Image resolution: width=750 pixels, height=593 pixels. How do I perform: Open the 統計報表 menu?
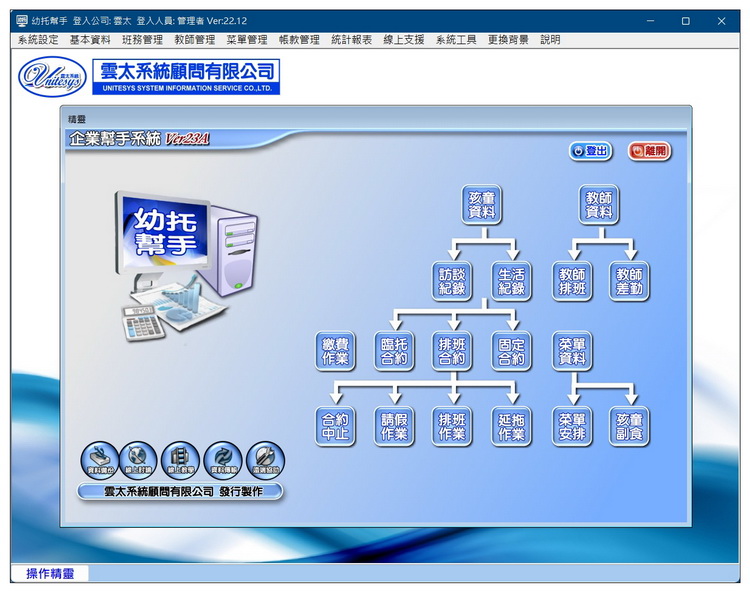pyautogui.click(x=352, y=40)
